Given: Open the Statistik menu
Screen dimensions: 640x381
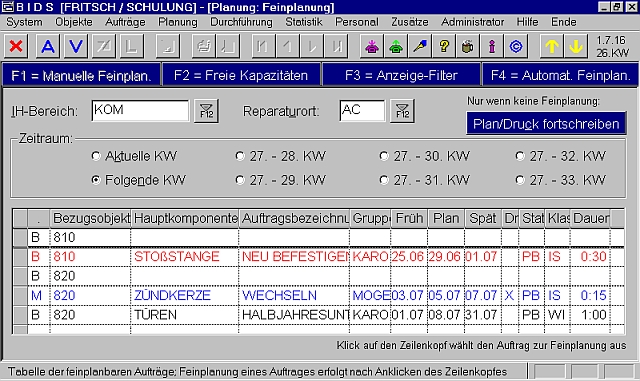Looking at the screenshot, I should click(304, 22).
